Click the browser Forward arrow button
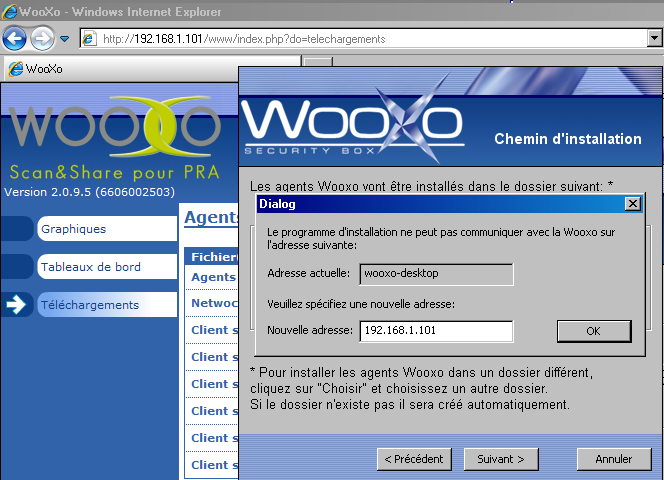This screenshot has height=480, width=664. (x=42, y=39)
